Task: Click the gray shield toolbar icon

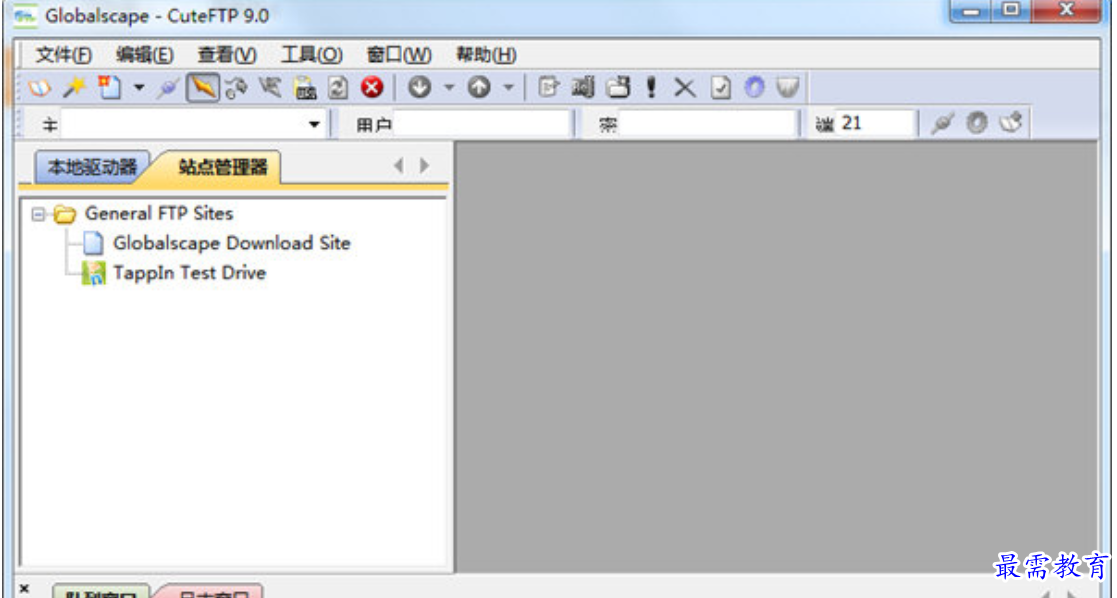Action: click(787, 88)
